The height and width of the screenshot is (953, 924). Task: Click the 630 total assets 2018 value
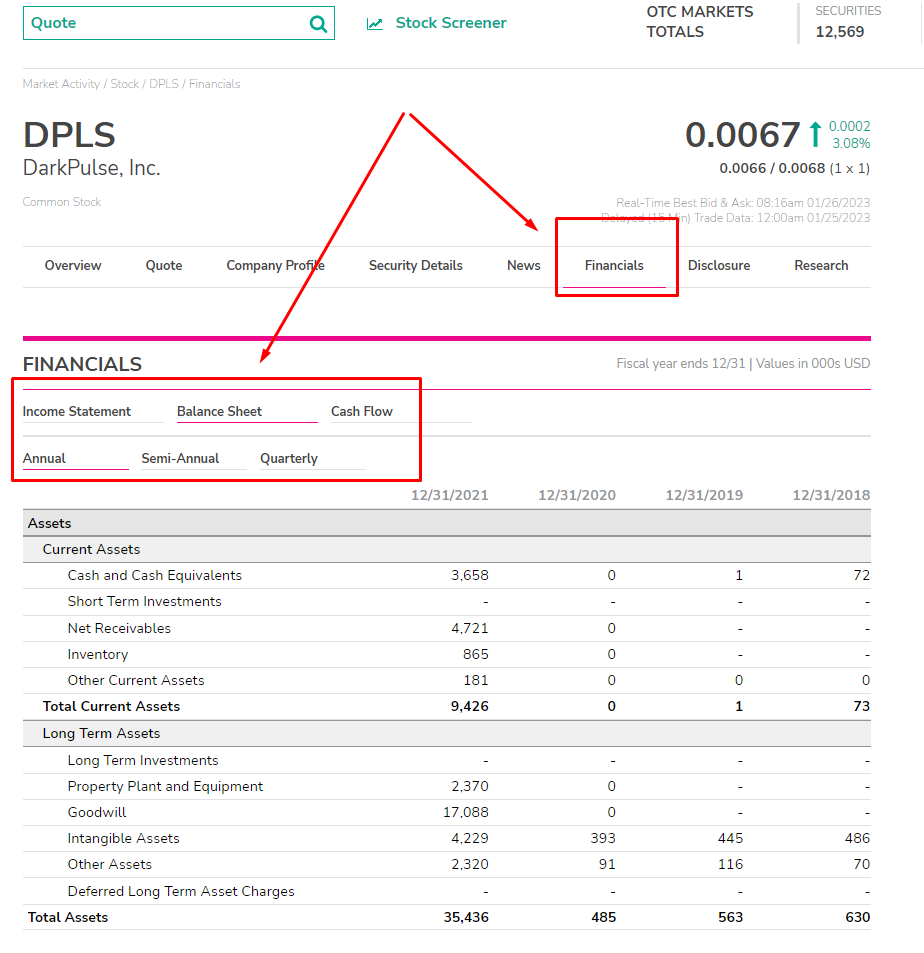(857, 918)
